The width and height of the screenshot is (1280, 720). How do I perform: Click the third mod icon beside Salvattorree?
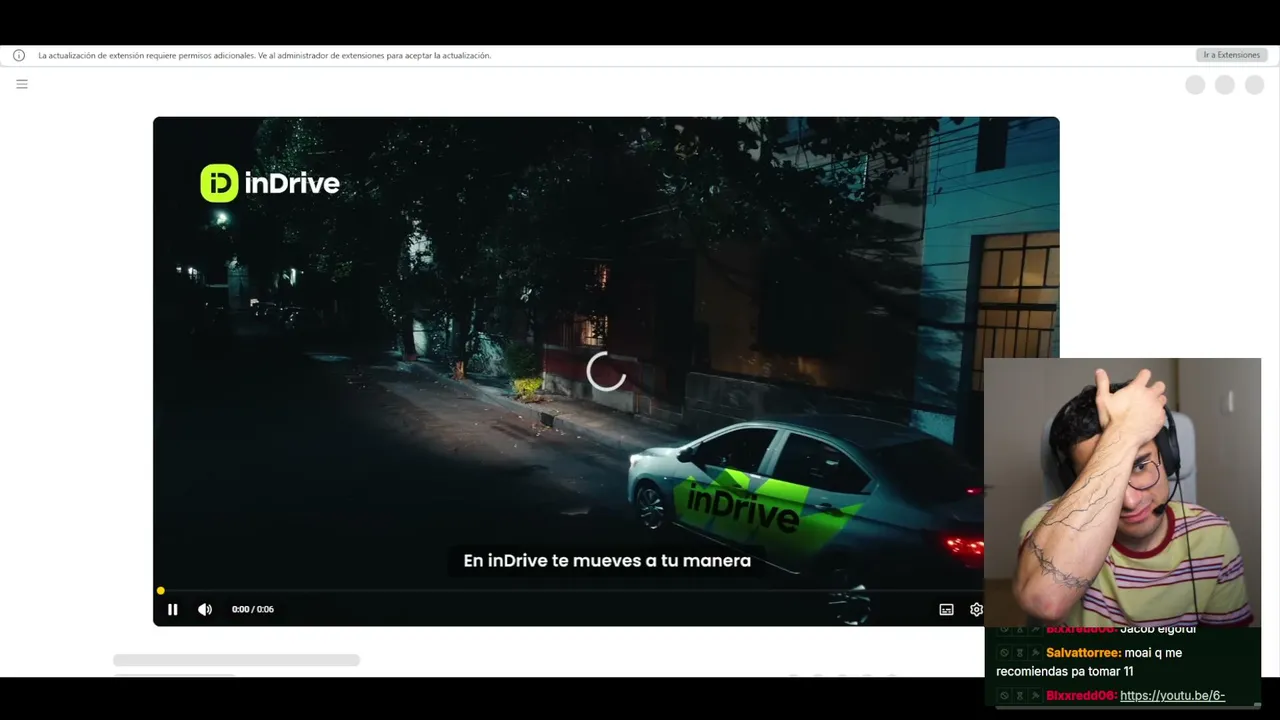[1035, 653]
